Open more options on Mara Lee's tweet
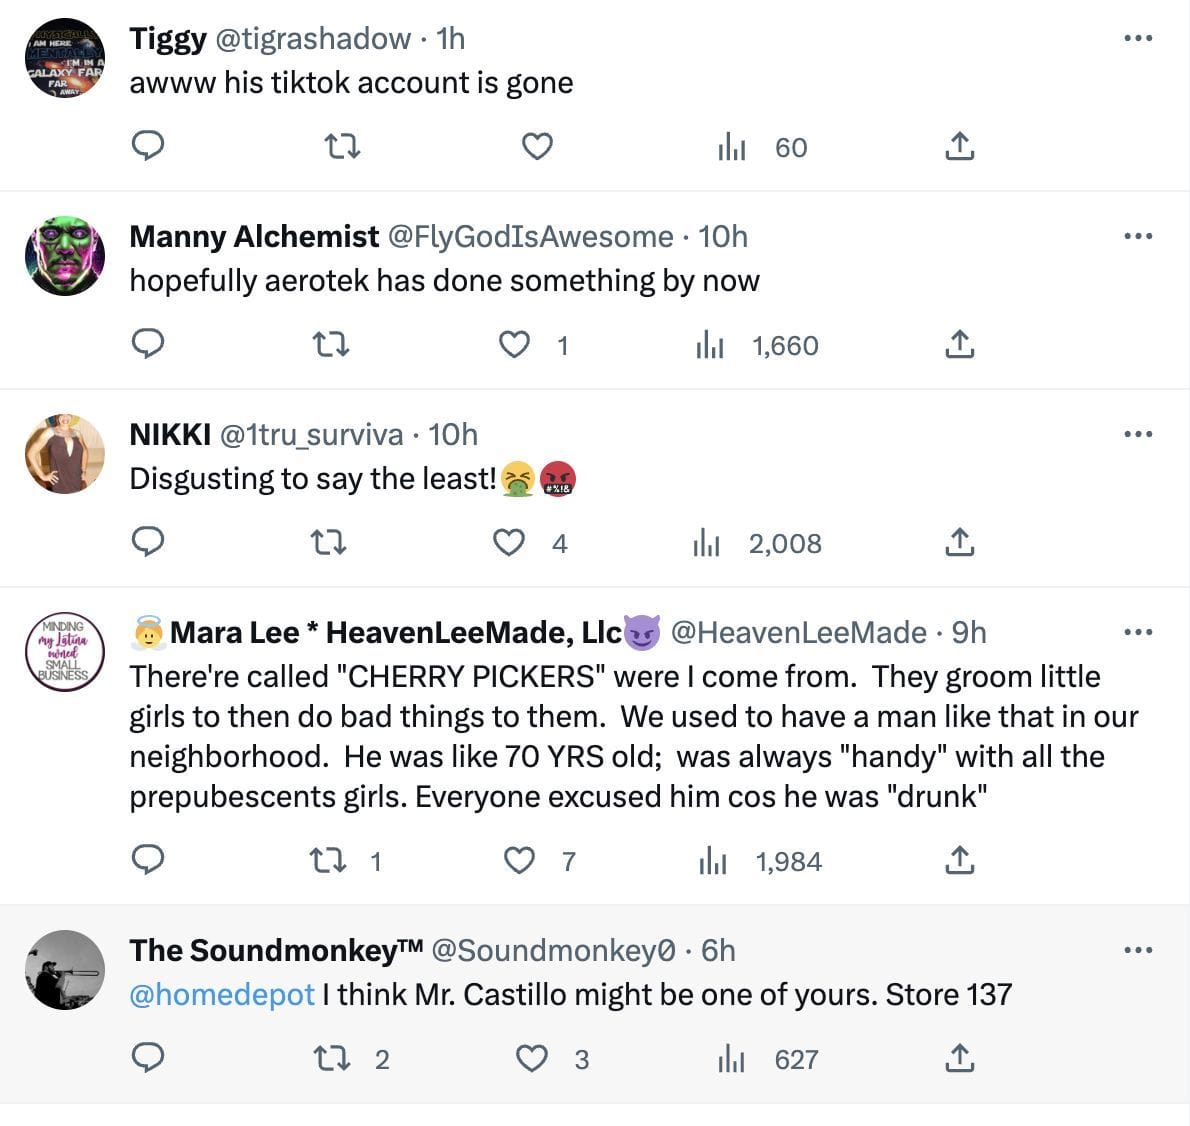The image size is (1190, 1126). tap(1138, 632)
